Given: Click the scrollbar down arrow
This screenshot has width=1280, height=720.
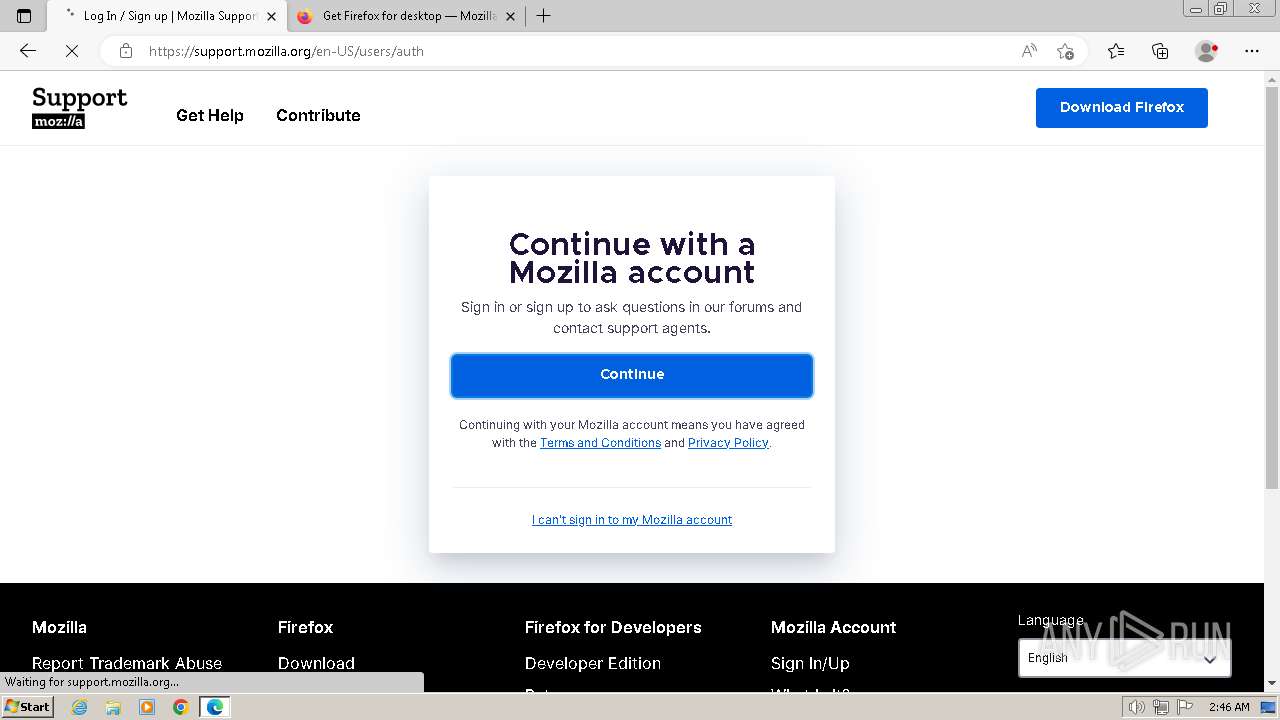Looking at the screenshot, I should [1272, 683].
